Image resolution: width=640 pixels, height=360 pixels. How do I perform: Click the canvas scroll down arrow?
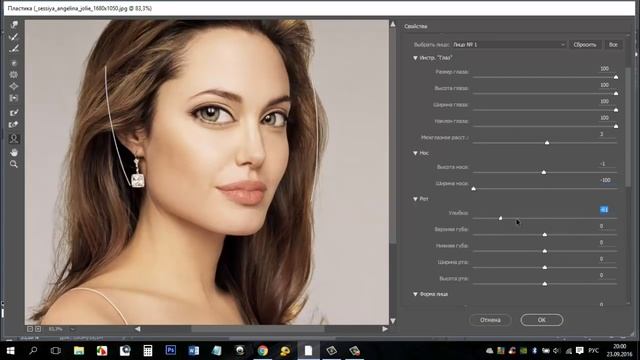pos(393,321)
